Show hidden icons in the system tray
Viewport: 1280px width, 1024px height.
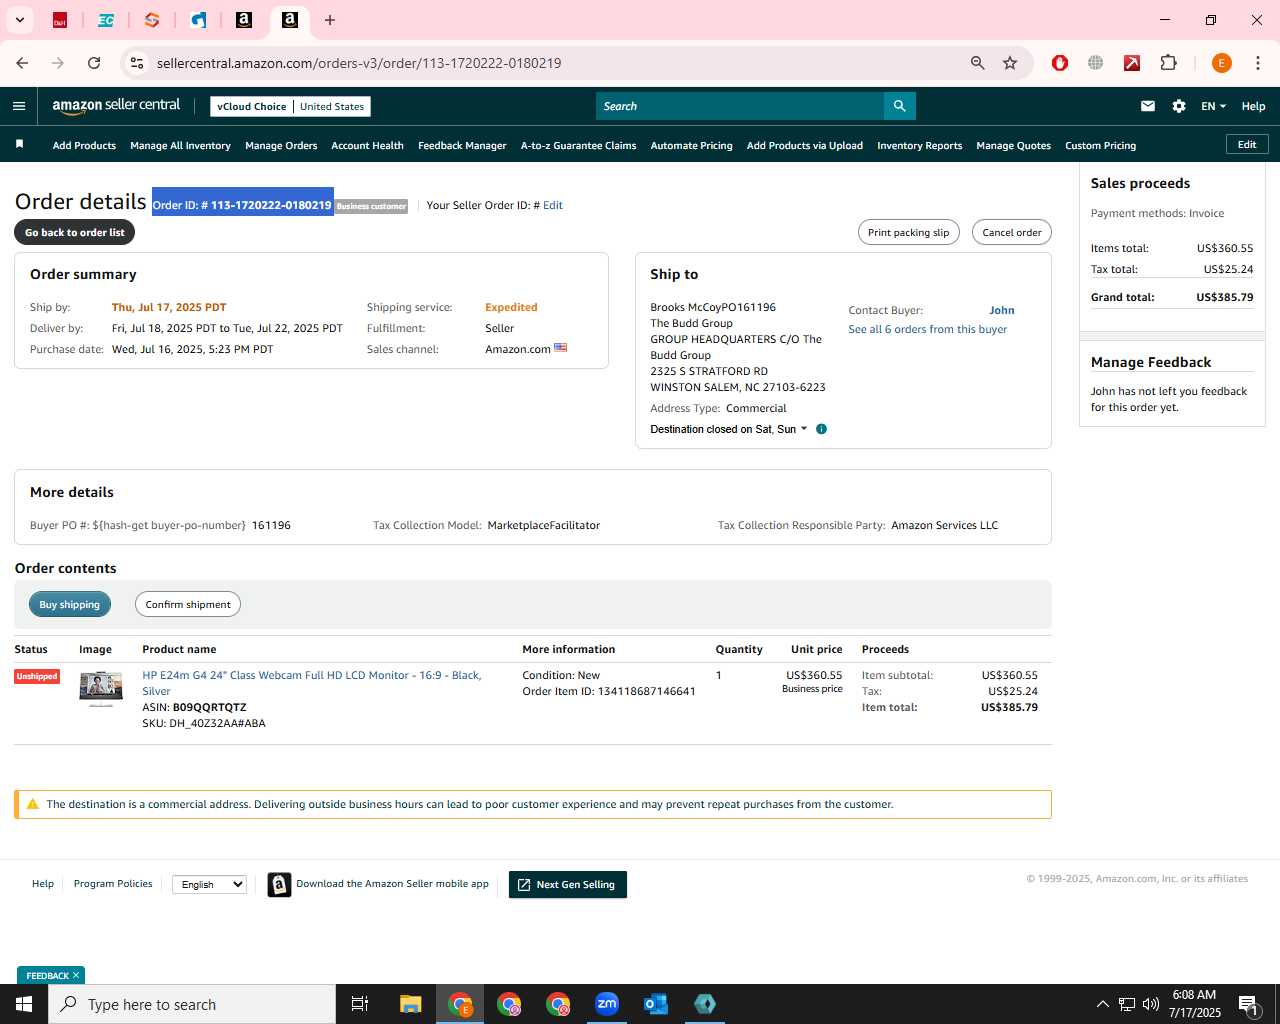tap(1102, 1004)
